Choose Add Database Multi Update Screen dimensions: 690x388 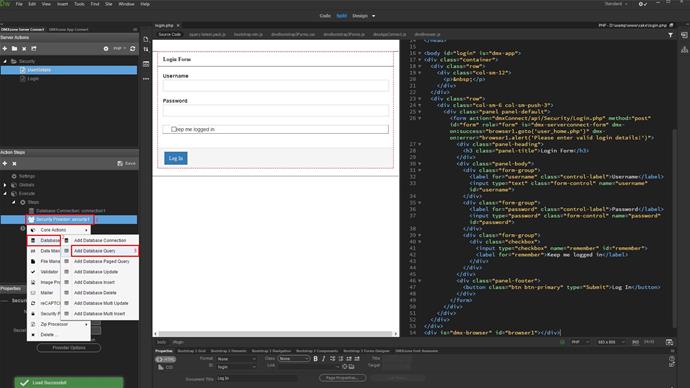click(x=101, y=303)
